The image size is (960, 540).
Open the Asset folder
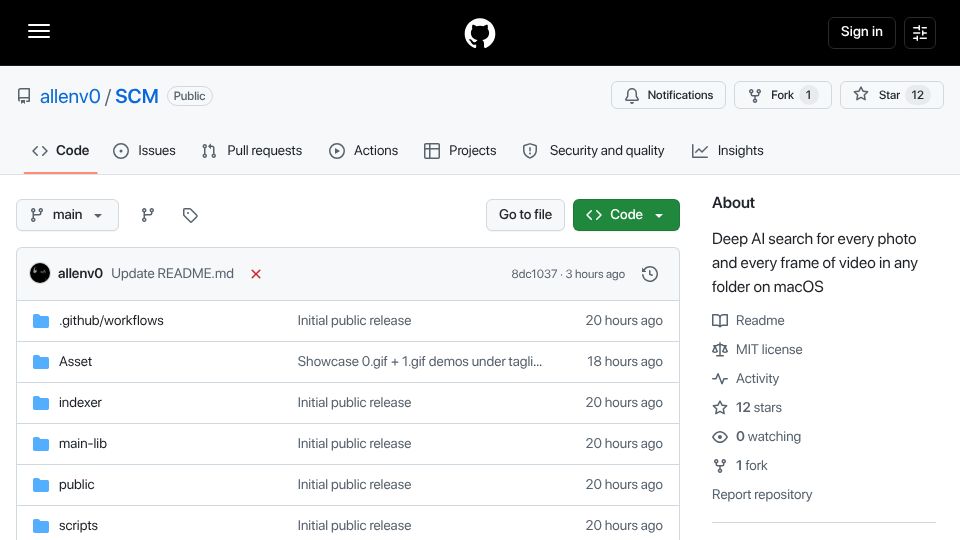(x=75, y=361)
